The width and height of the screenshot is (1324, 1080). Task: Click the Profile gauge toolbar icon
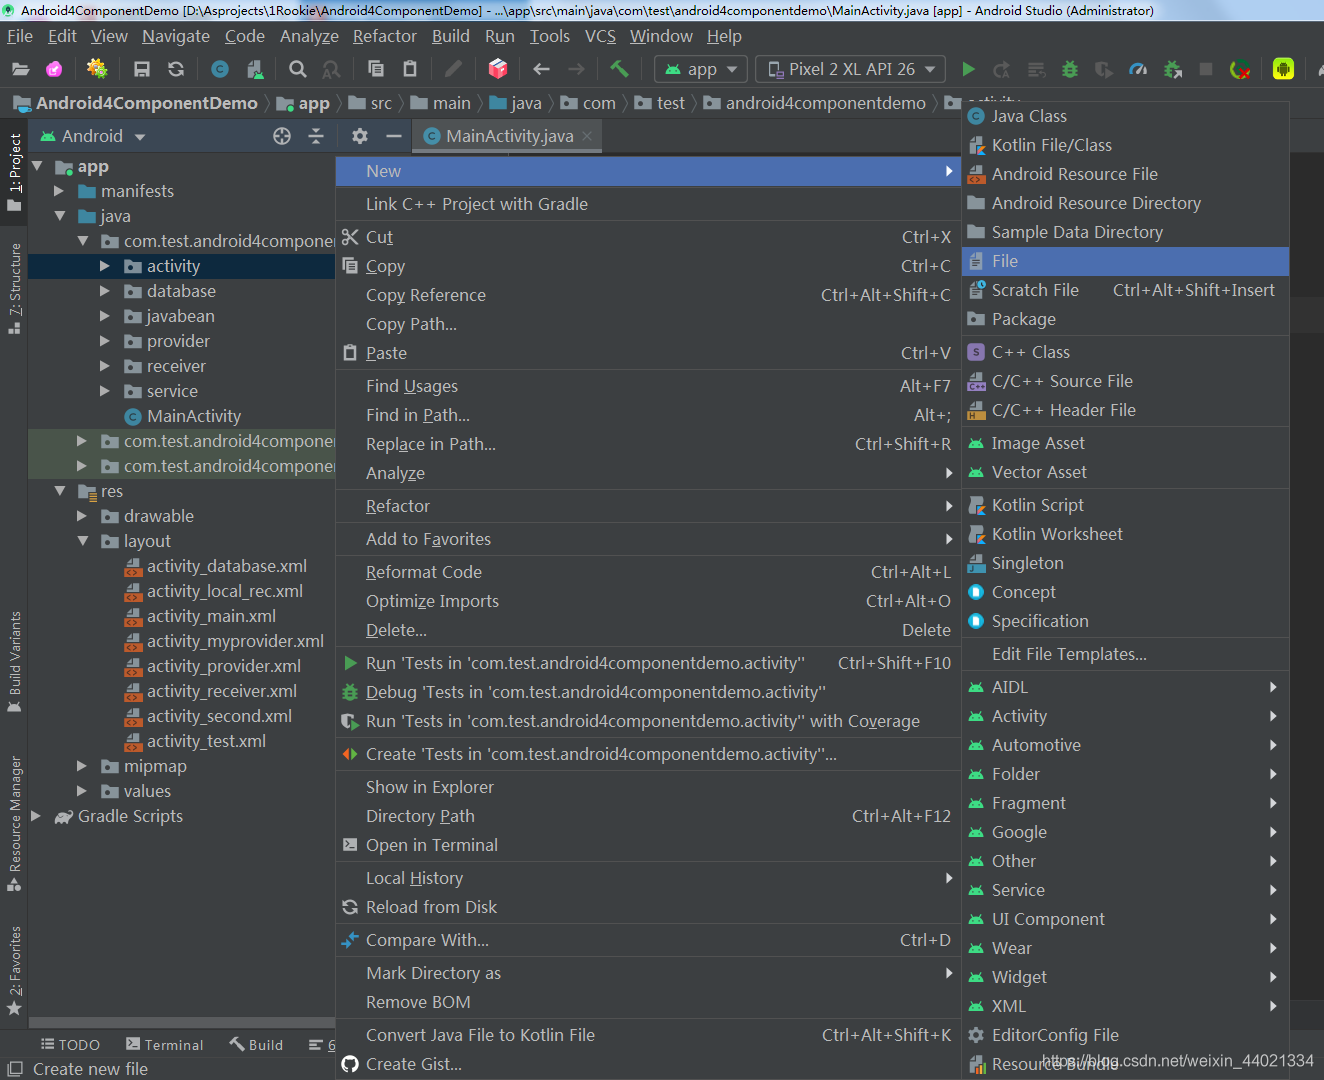point(1138,69)
